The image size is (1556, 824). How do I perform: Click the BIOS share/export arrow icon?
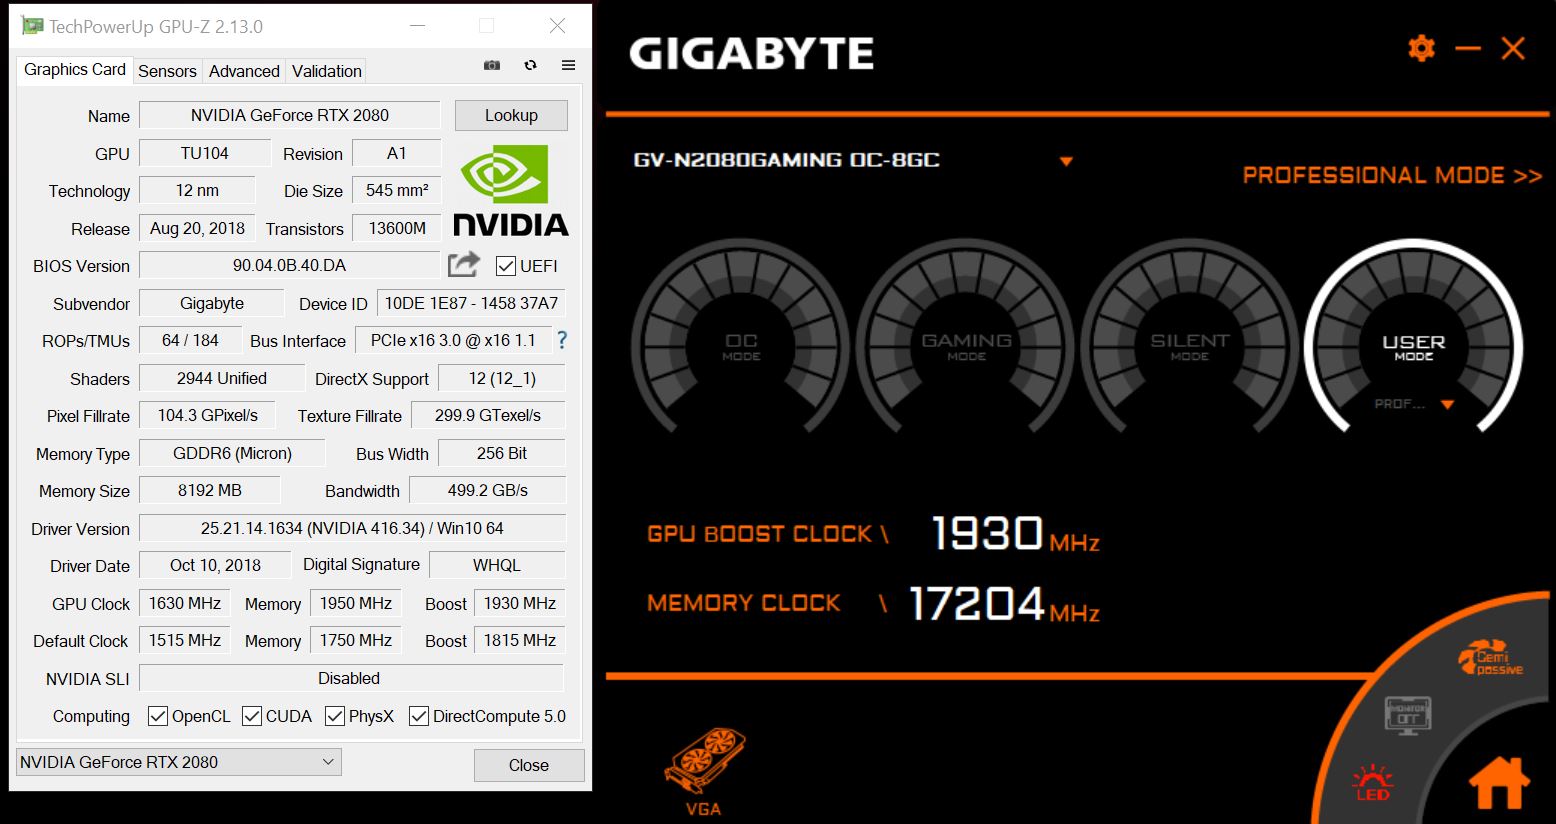[x=464, y=264]
